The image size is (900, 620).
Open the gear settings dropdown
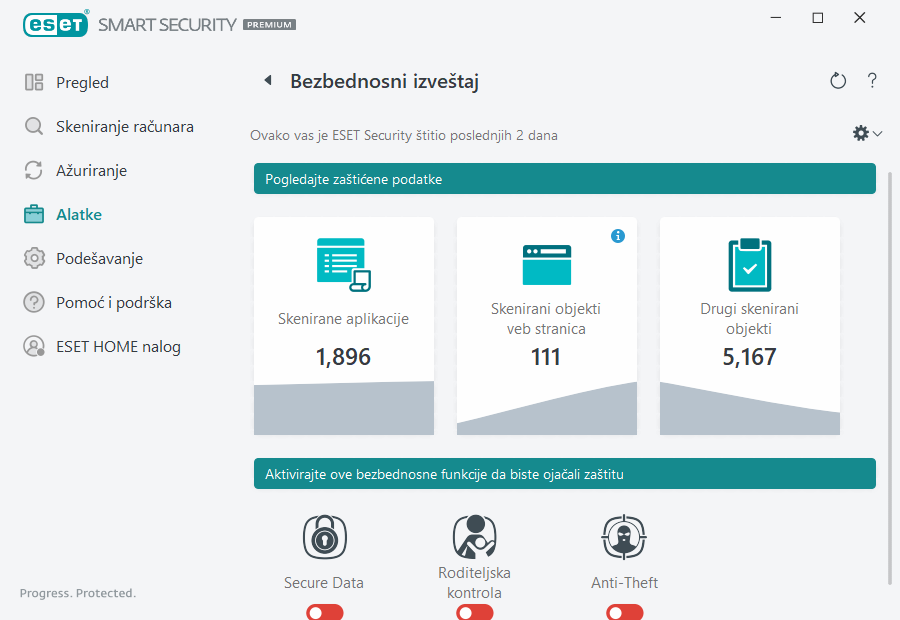coord(866,132)
